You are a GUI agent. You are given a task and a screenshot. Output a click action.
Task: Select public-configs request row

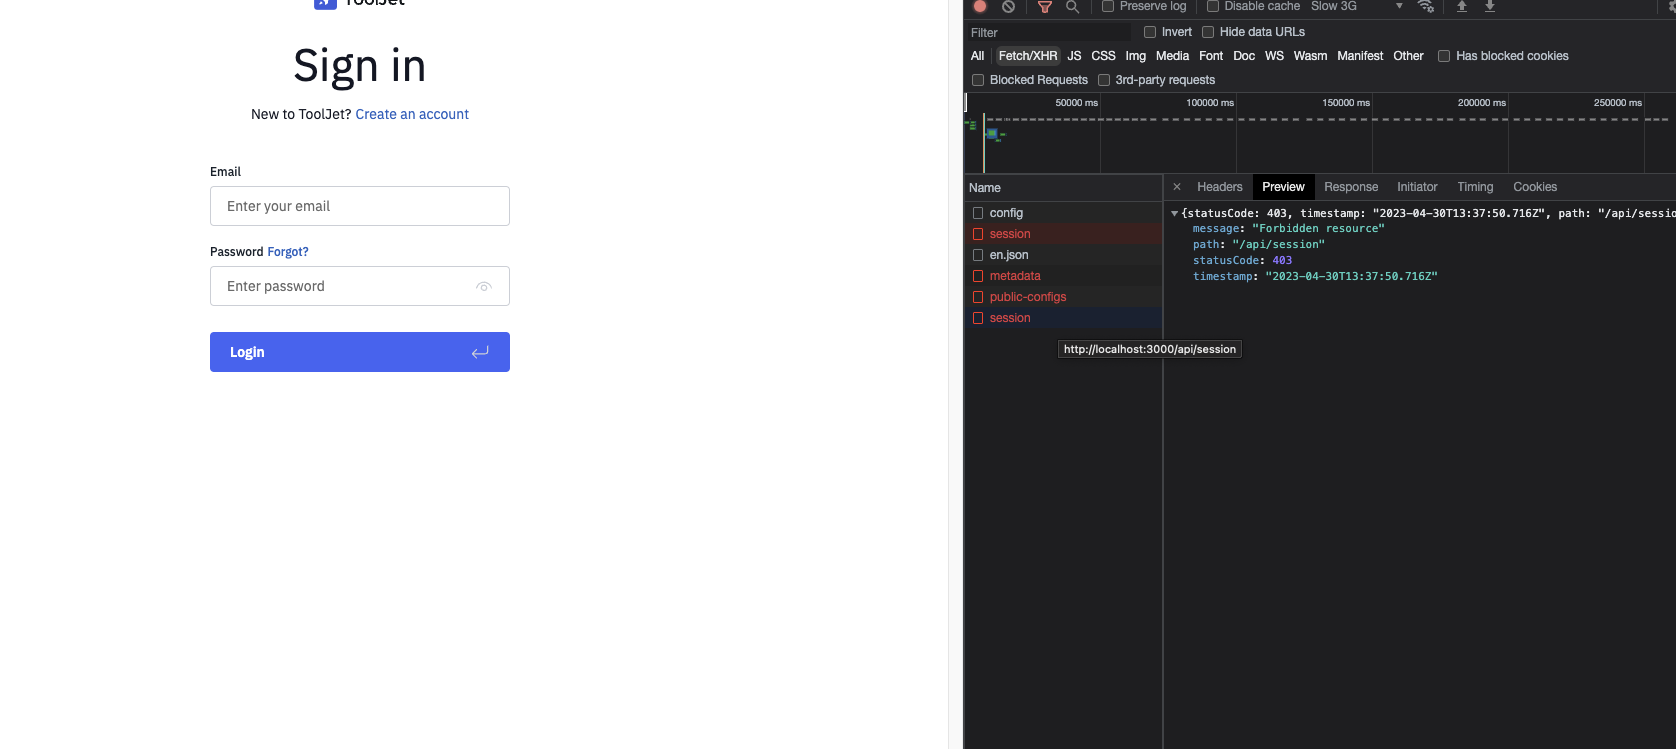(x=1063, y=297)
